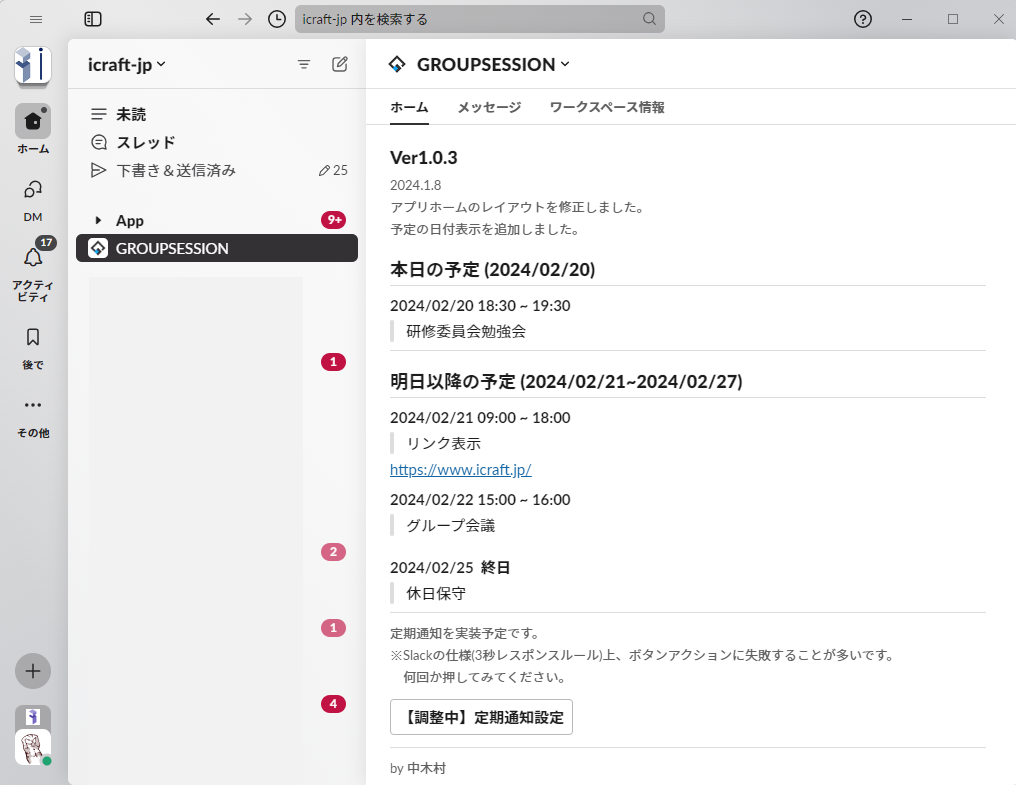Go forward with the right arrow

[245, 19]
